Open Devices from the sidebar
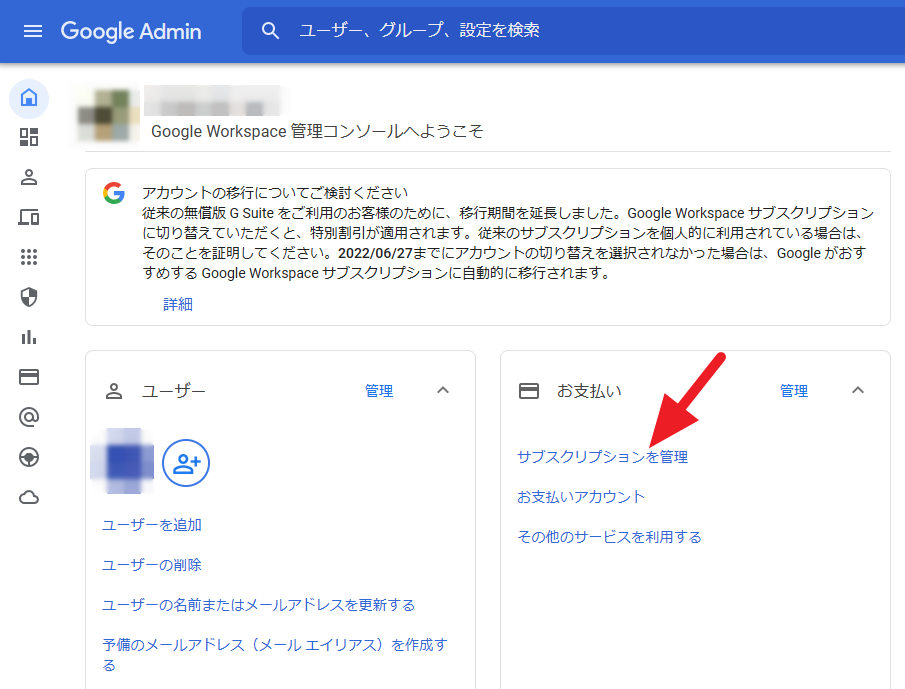The height and width of the screenshot is (689, 905). click(x=29, y=217)
